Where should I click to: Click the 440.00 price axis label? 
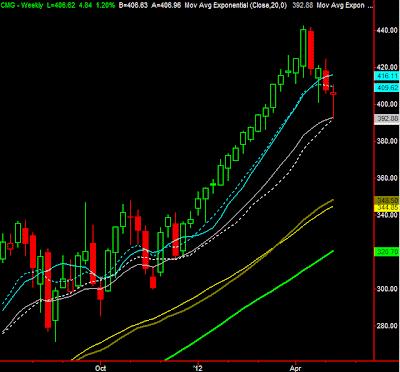coord(388,31)
